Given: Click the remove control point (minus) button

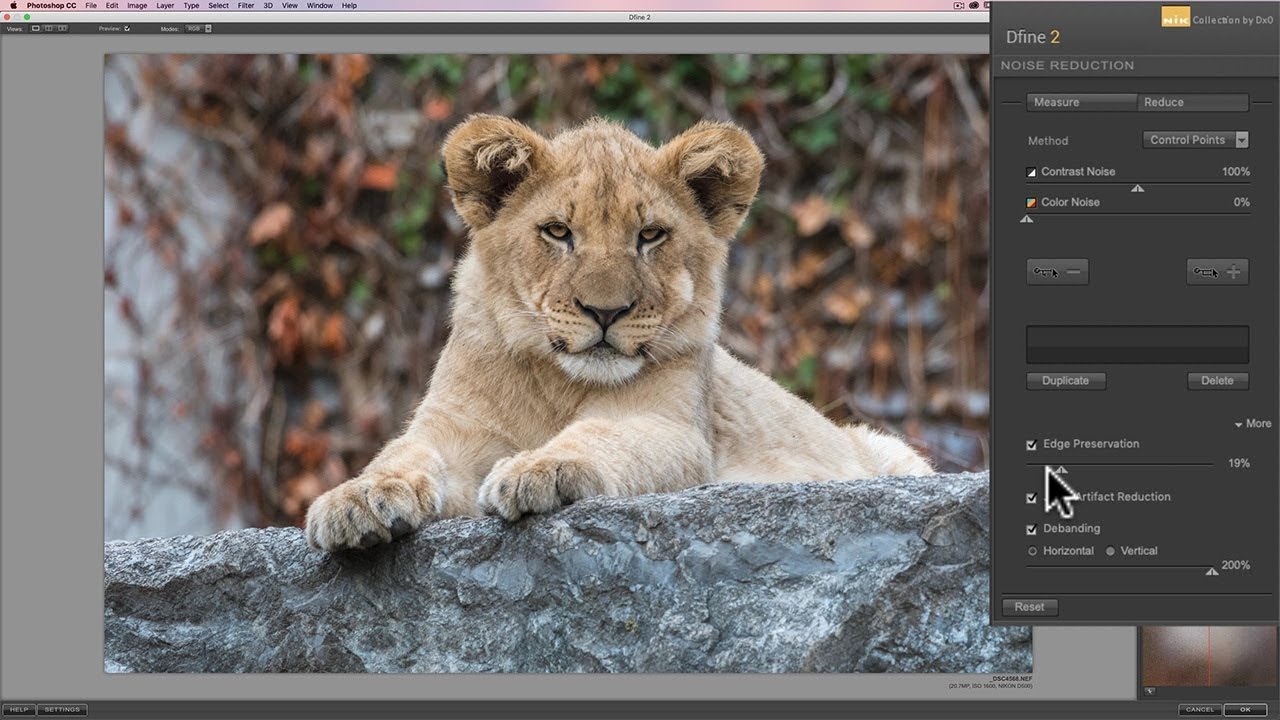Looking at the screenshot, I should [1057, 272].
